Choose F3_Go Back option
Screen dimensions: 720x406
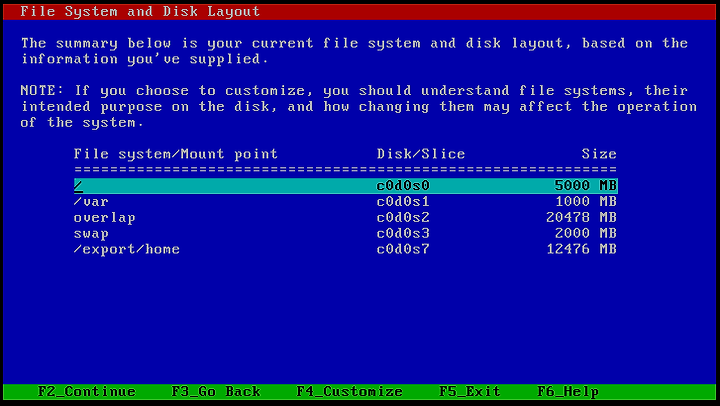pyautogui.click(x=216, y=392)
